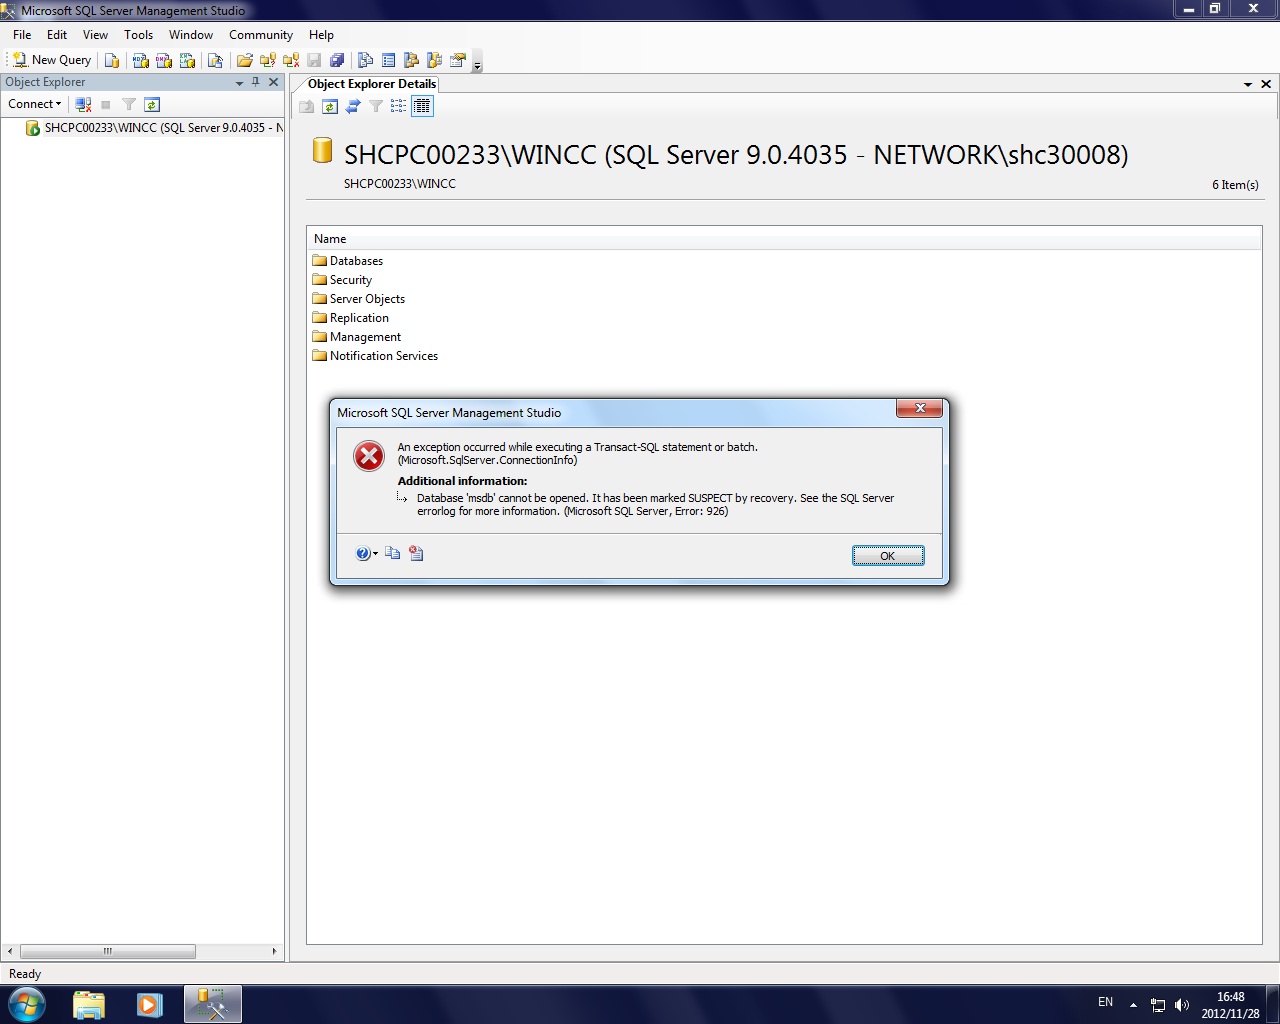The width and height of the screenshot is (1280, 1024).
Task: Select the SHCPC00233\WINCC server node
Action: click(154, 128)
